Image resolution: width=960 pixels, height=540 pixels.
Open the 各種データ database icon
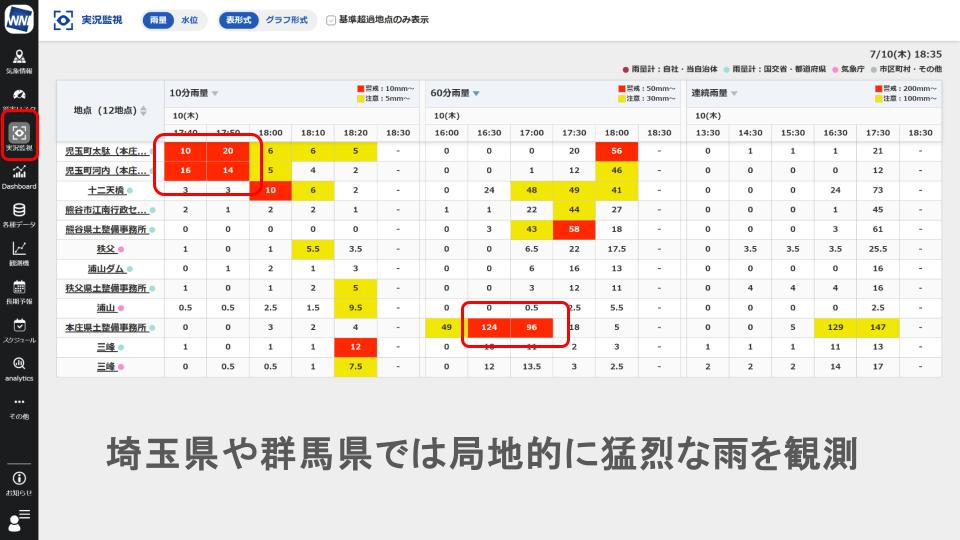click(x=19, y=214)
